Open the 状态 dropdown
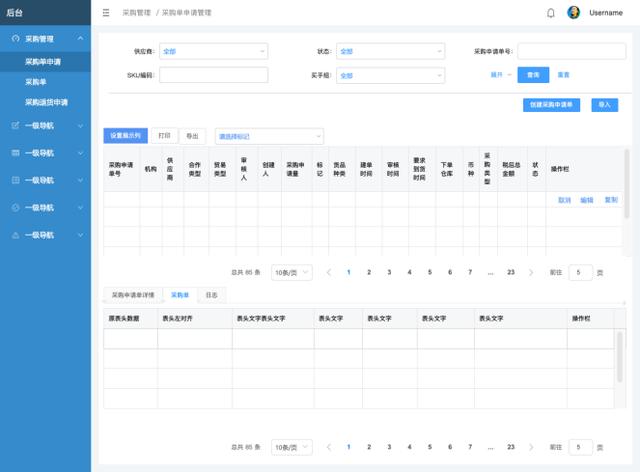 pyautogui.click(x=391, y=51)
